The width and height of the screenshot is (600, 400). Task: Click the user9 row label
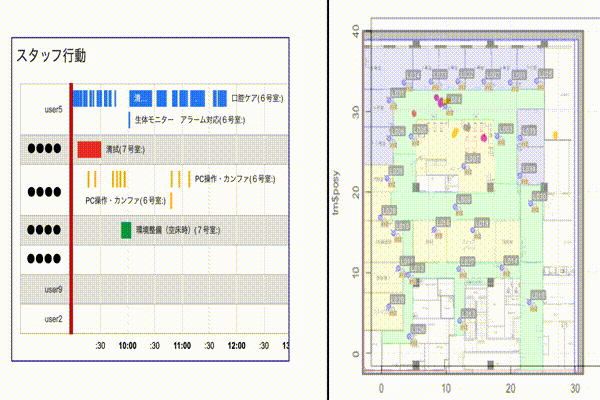tap(53, 289)
